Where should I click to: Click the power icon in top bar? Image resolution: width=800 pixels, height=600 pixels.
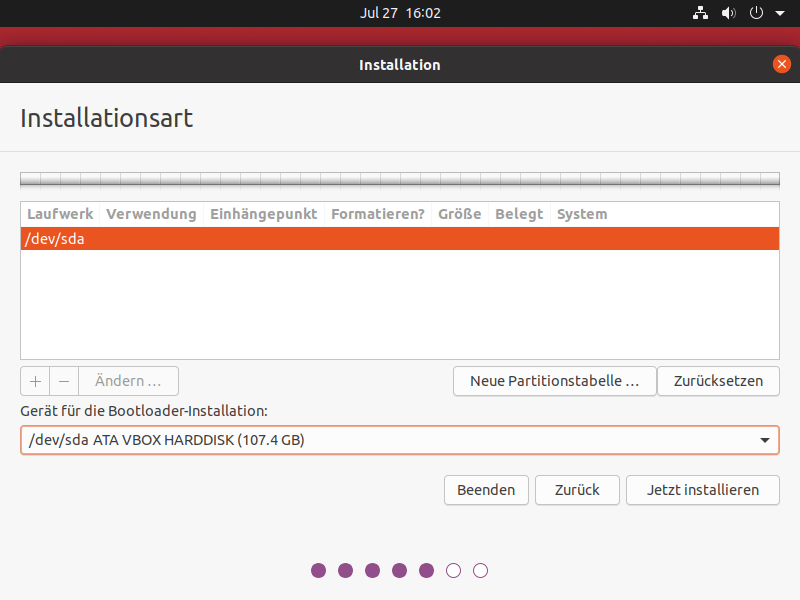tap(756, 13)
